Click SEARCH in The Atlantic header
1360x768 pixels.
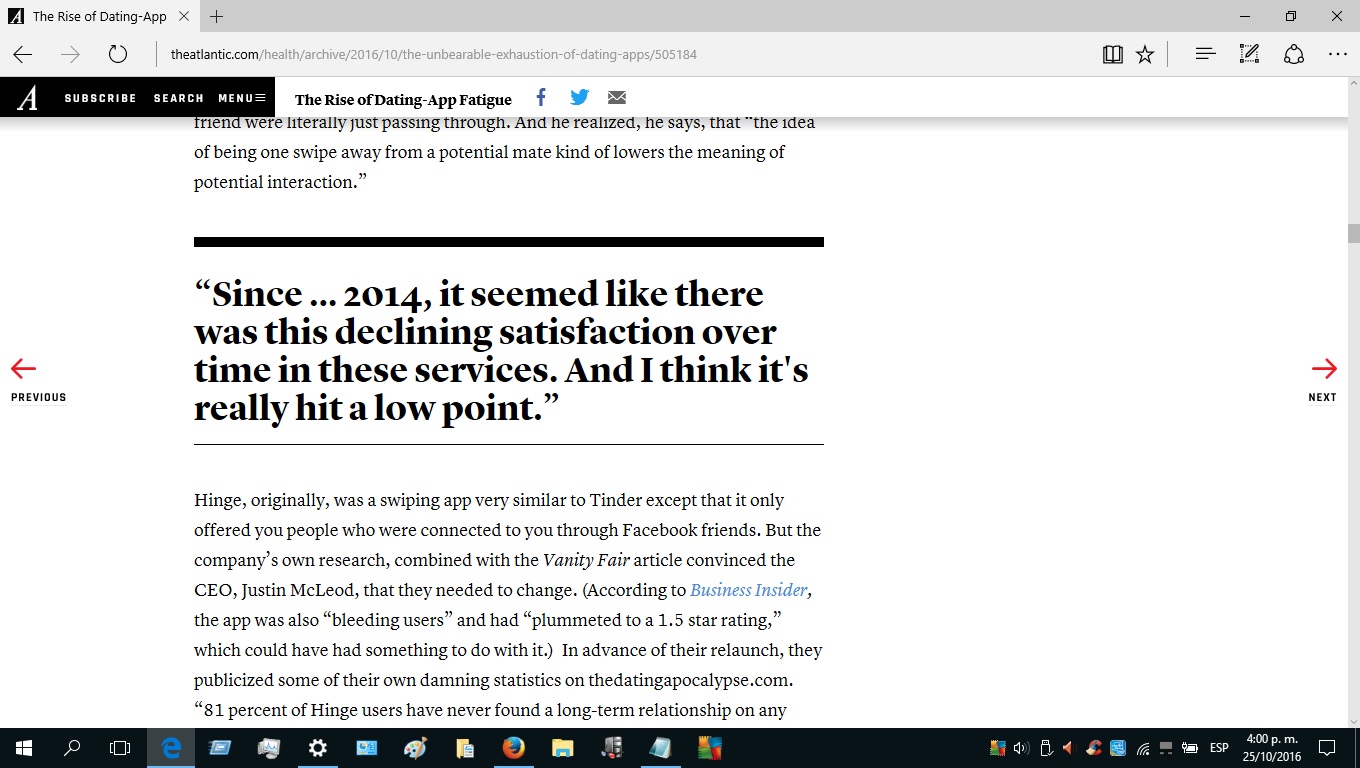pos(179,98)
